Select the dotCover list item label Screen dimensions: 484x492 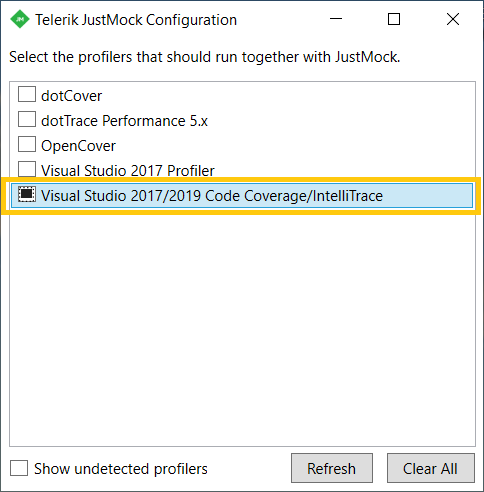click(71, 96)
